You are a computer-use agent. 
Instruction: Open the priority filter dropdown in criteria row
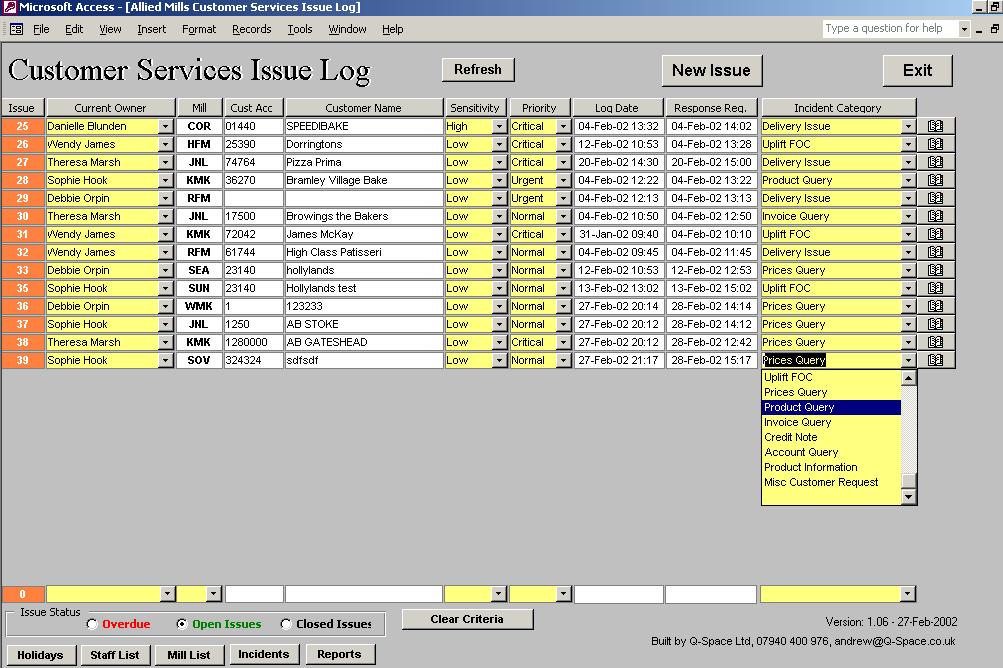point(563,594)
